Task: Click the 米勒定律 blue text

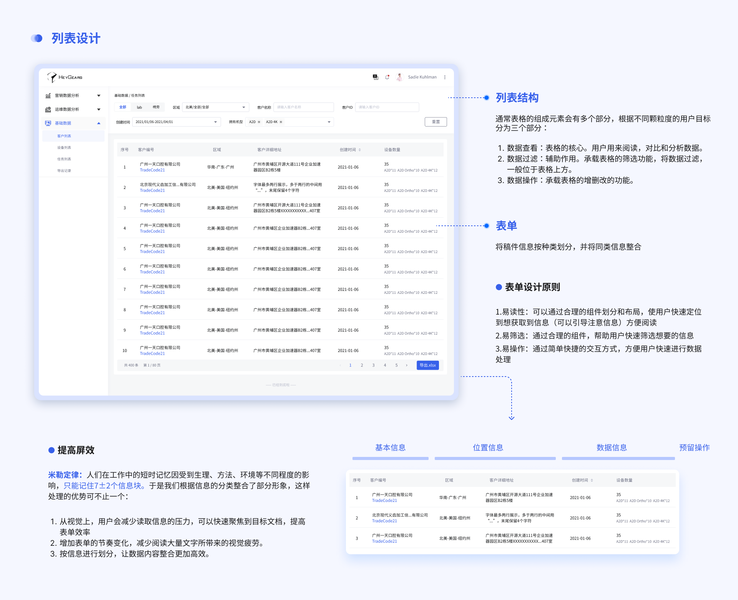Action: tap(65, 475)
